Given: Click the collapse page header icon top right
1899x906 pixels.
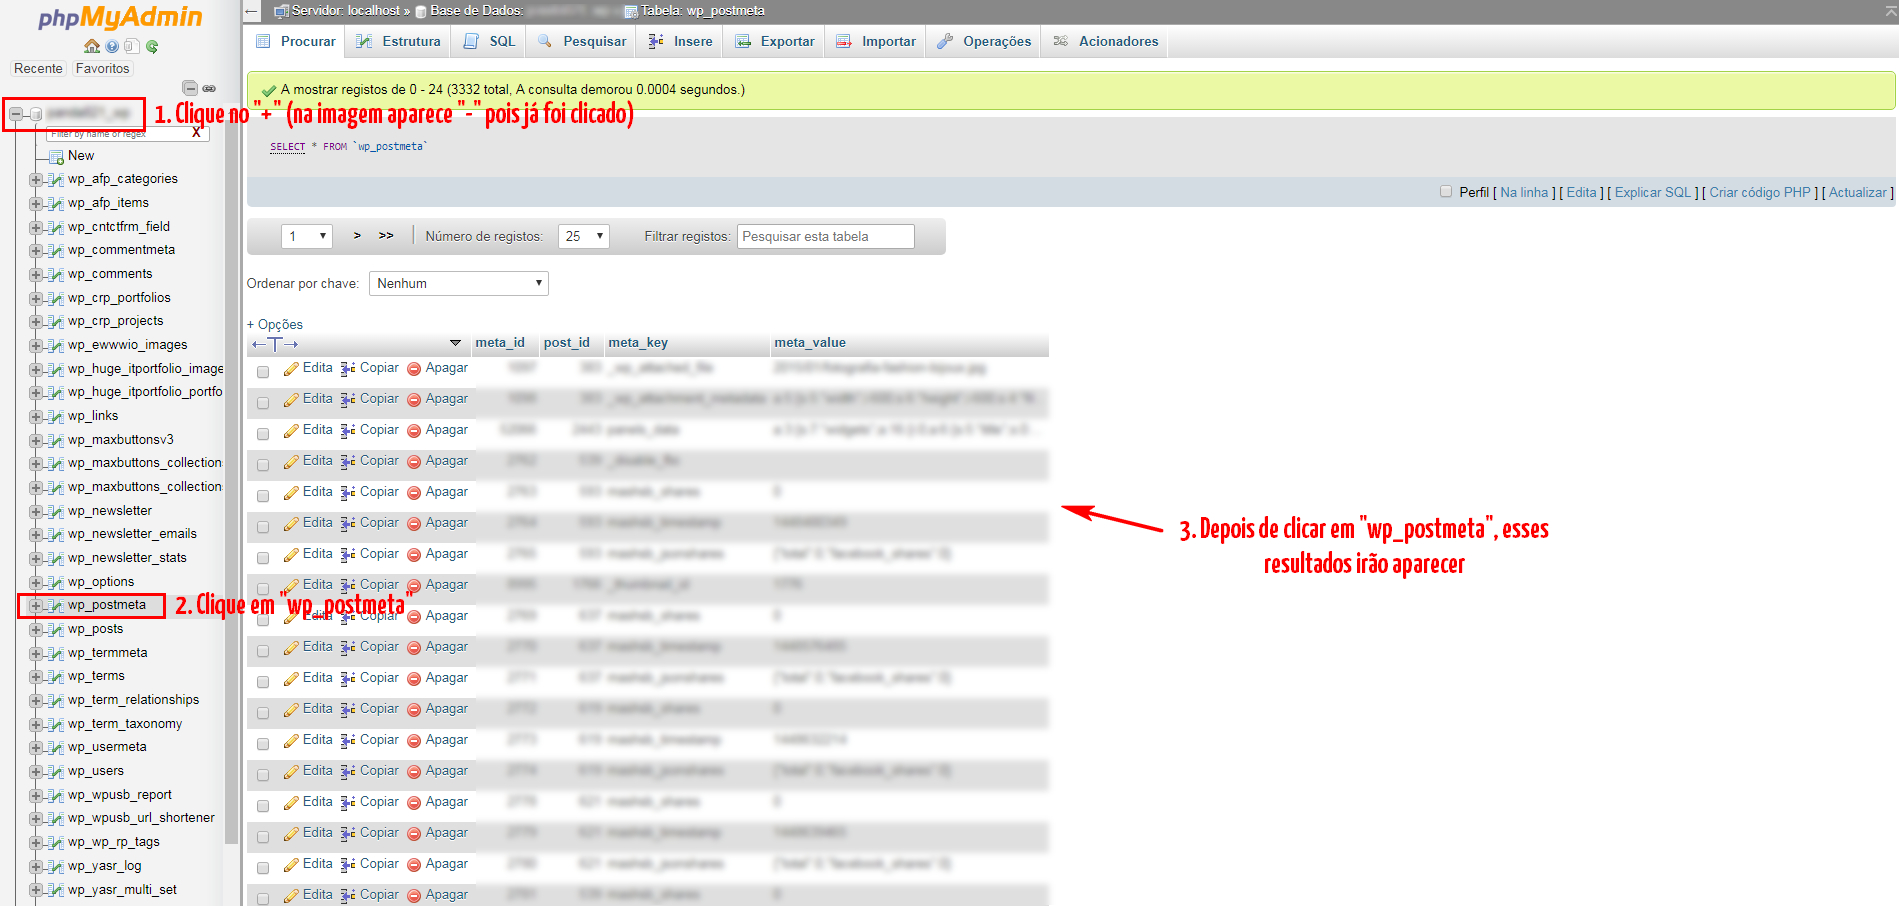Looking at the screenshot, I should 1890,11.
